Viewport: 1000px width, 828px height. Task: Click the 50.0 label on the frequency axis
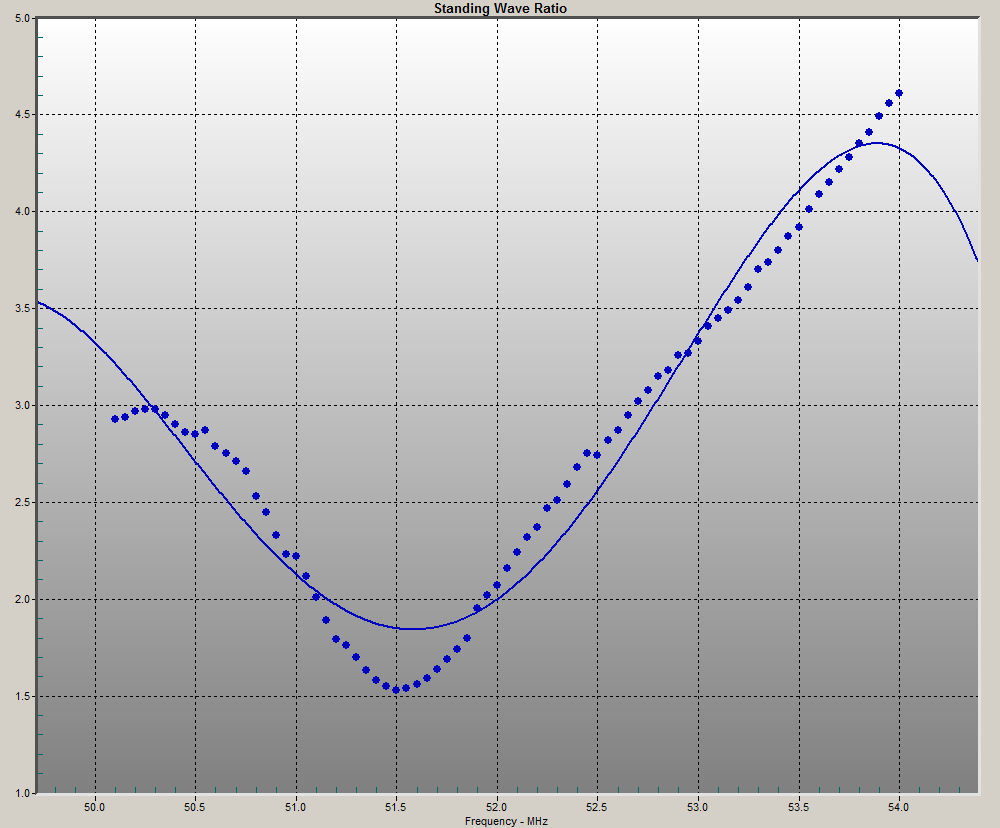click(95, 805)
